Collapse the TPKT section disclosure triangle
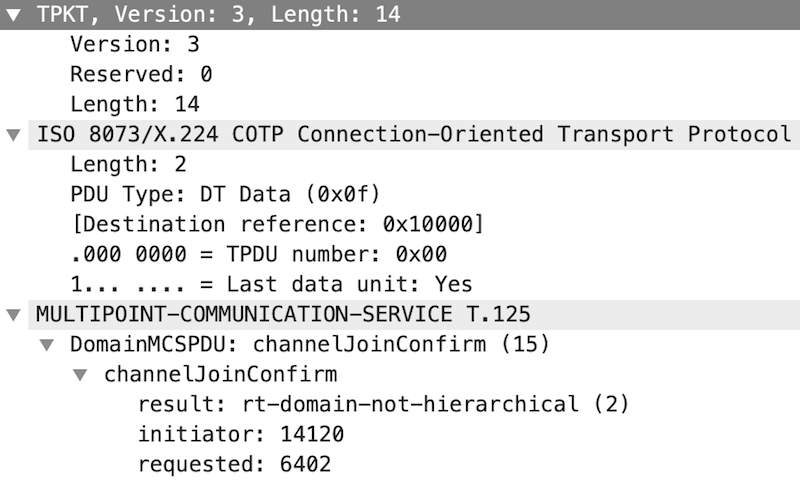The height and width of the screenshot is (485, 800). pos(13,16)
